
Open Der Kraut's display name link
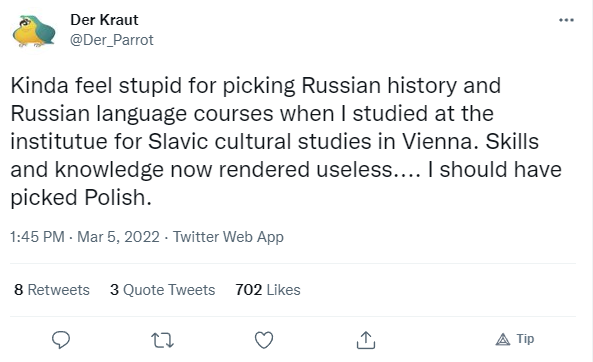104,20
